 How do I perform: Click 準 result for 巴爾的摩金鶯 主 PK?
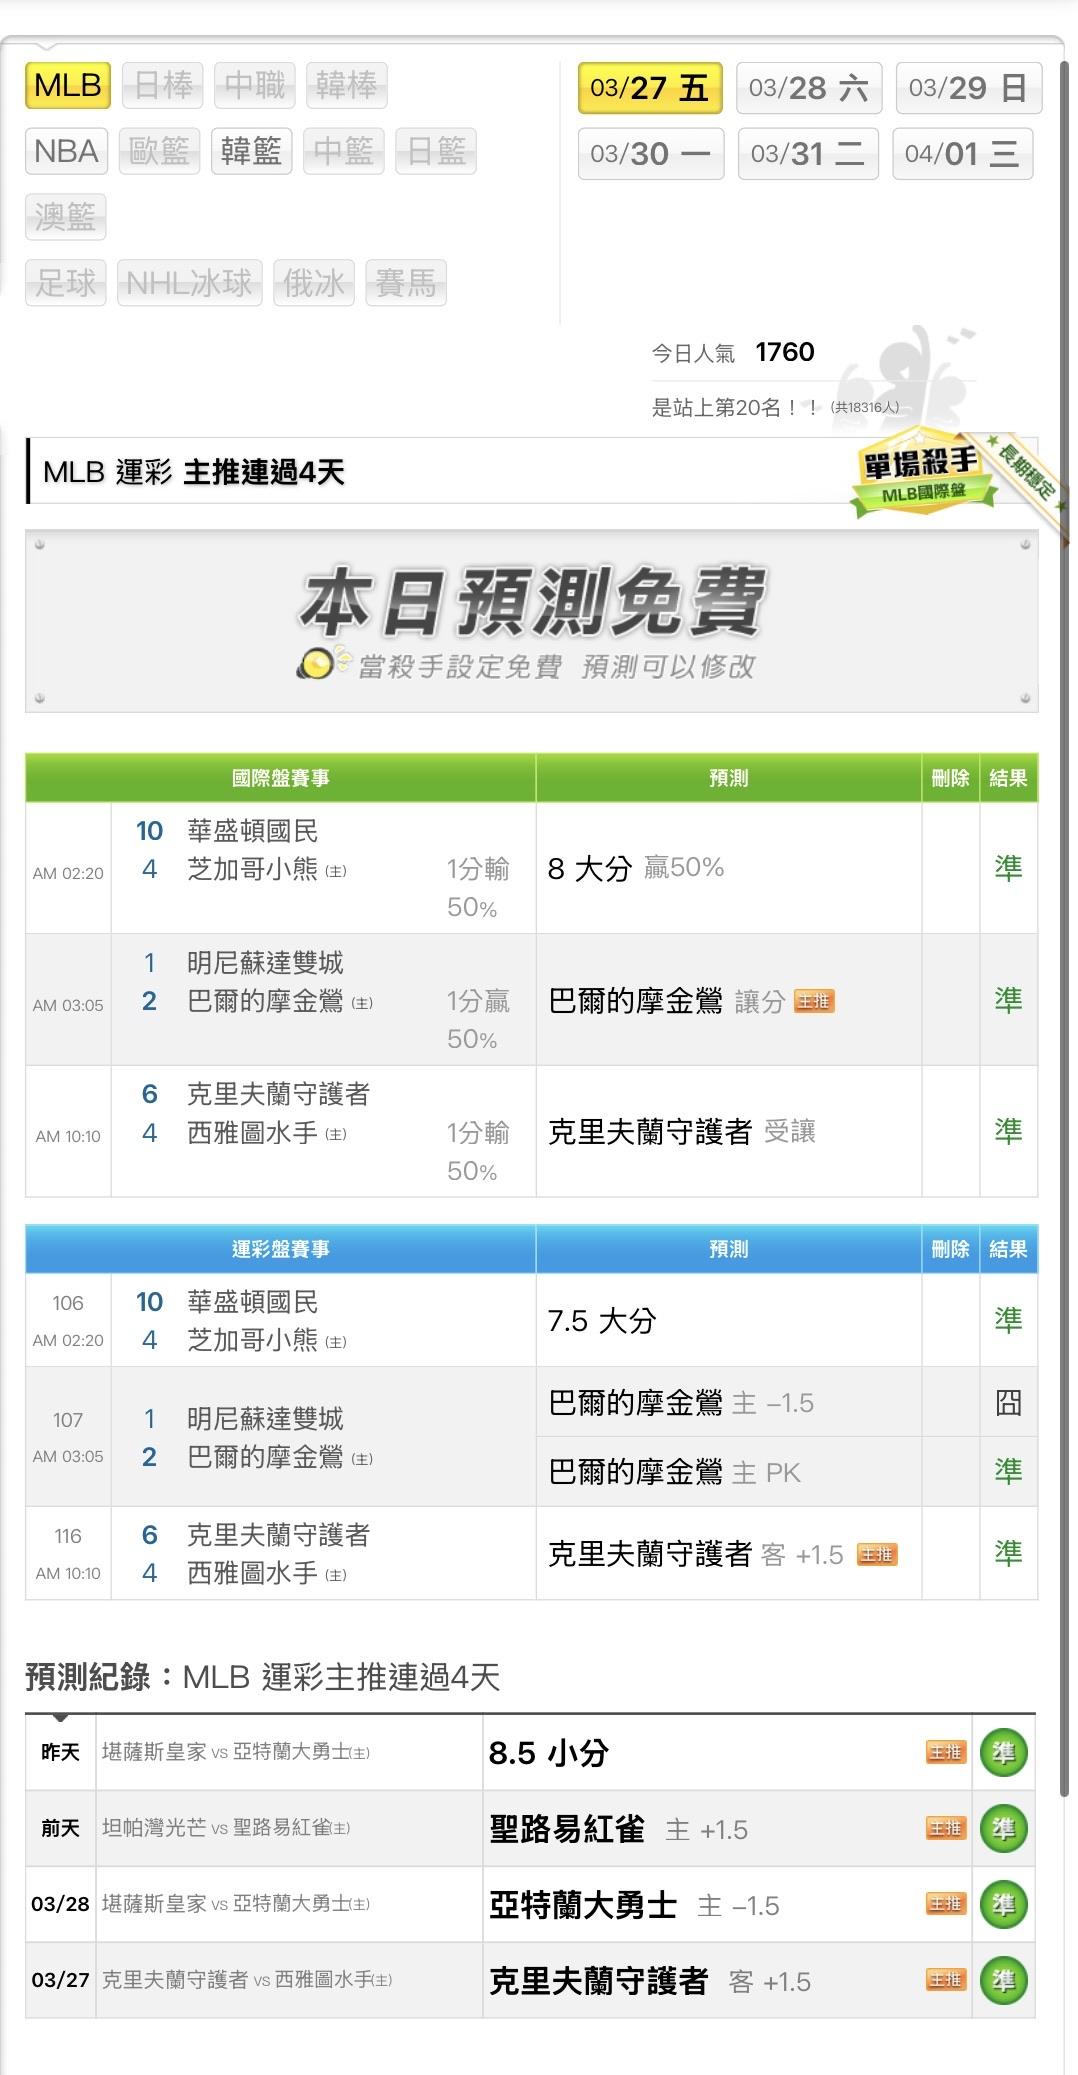point(1008,1472)
